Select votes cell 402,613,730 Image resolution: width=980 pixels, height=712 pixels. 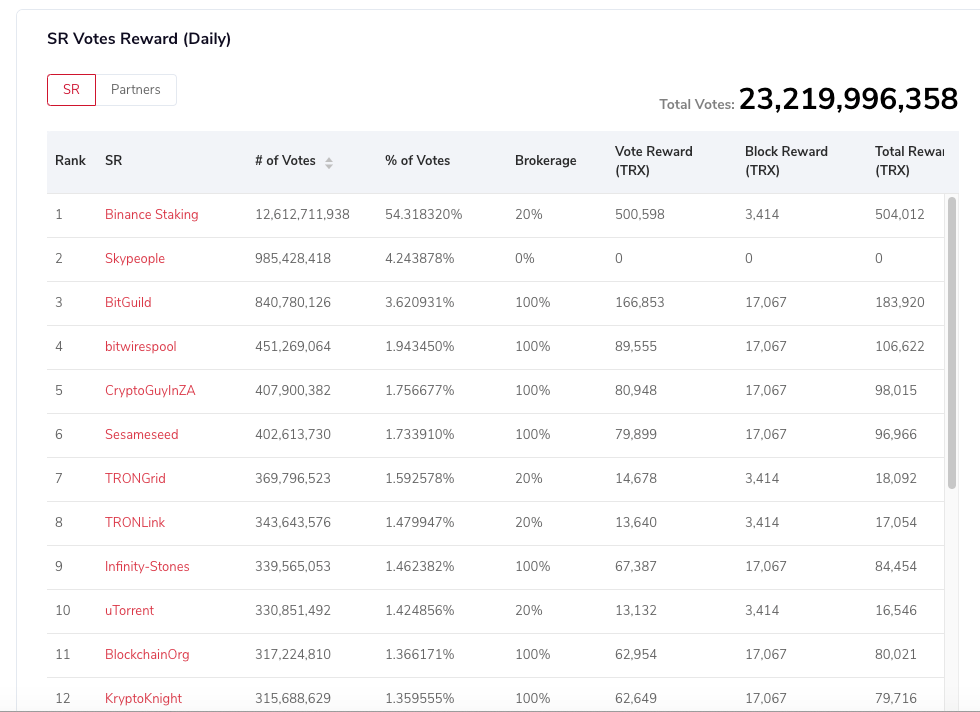(x=292, y=434)
